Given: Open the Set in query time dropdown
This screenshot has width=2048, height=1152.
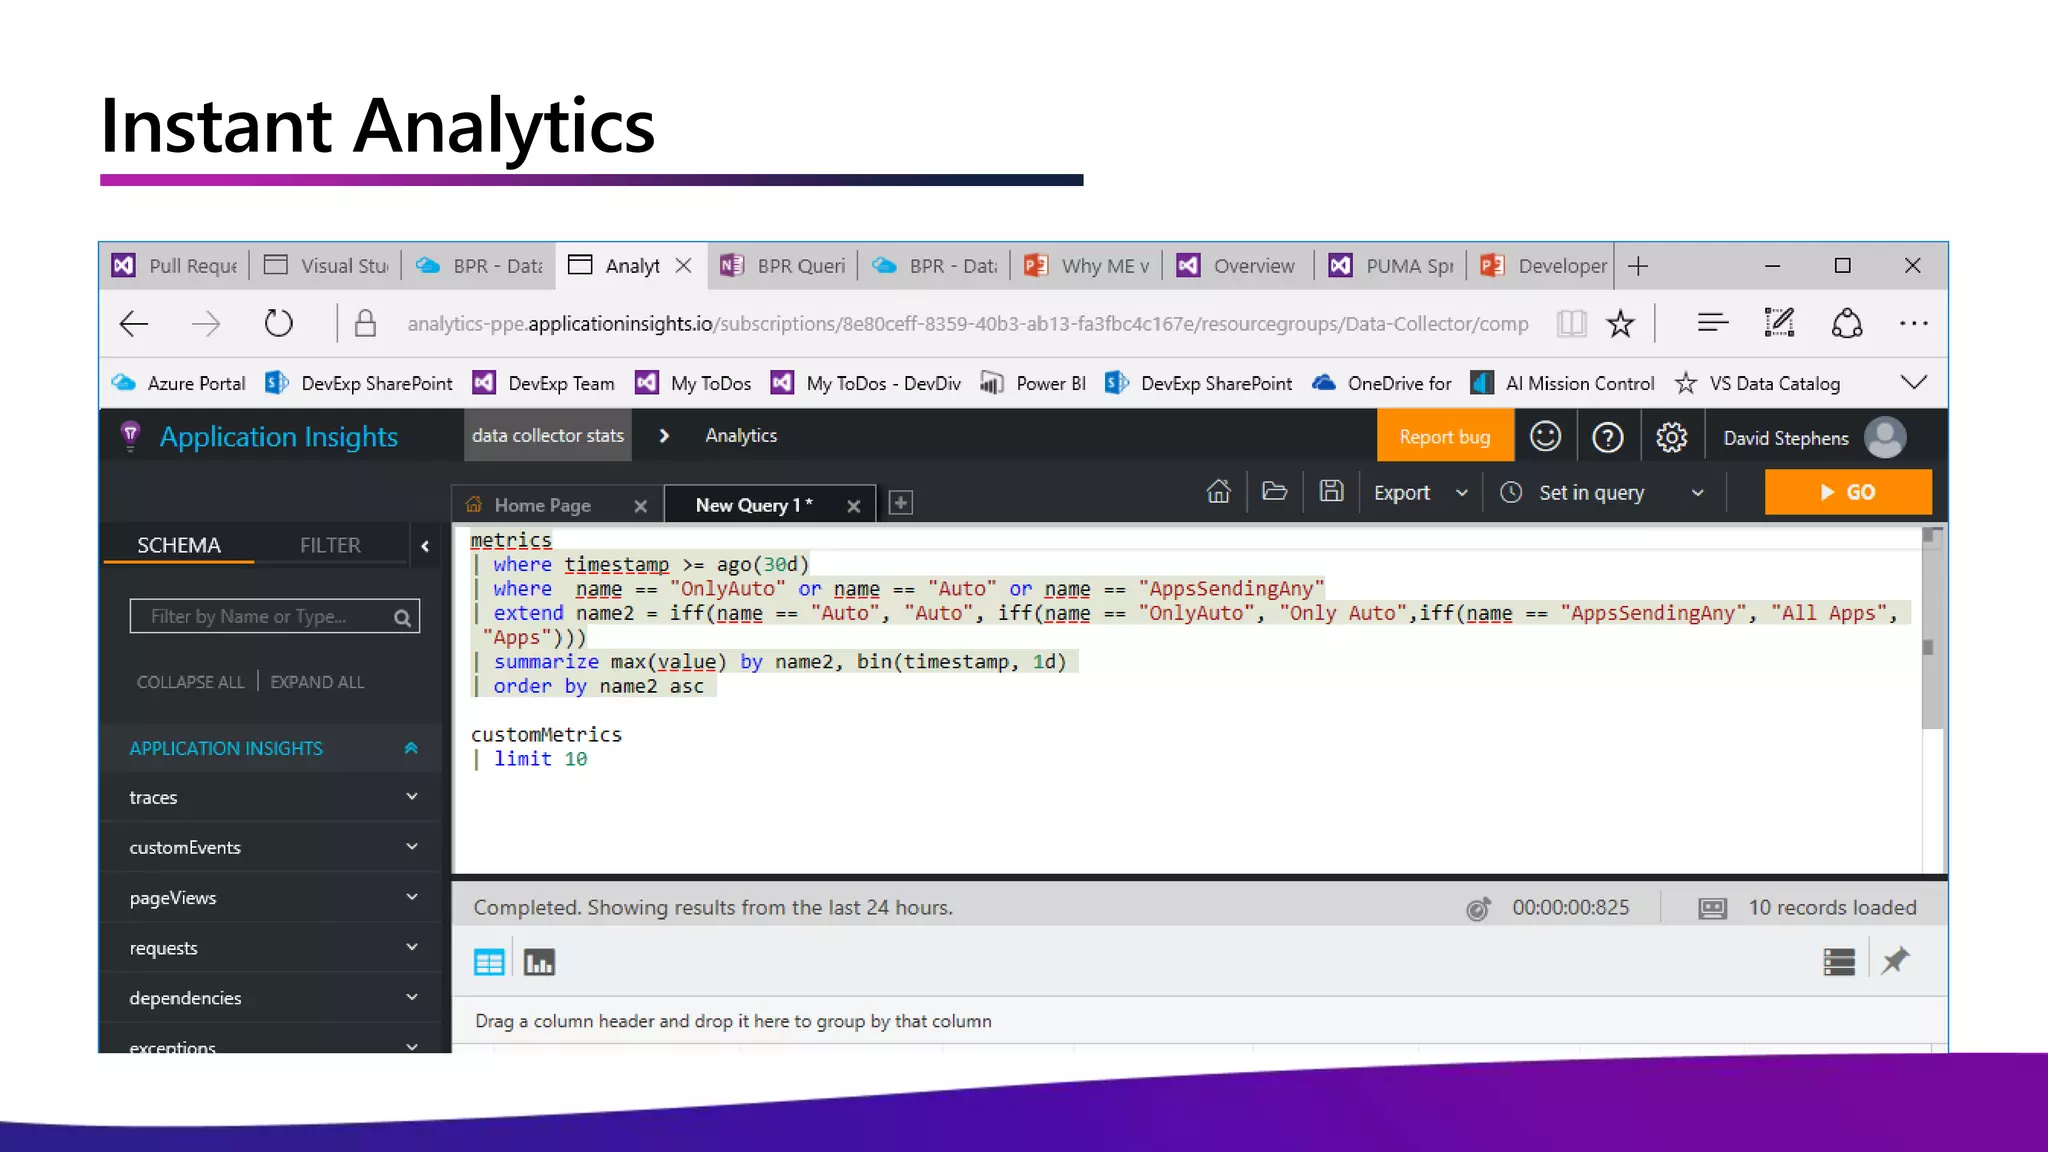Looking at the screenshot, I should coord(1602,492).
